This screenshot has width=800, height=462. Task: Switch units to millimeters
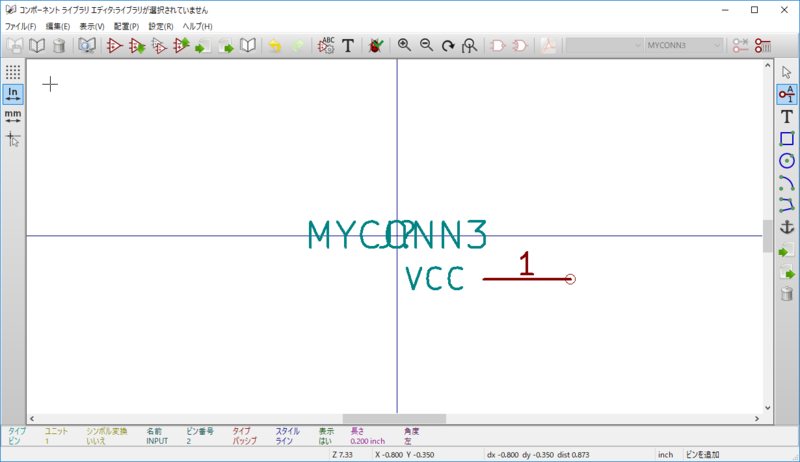point(13,116)
